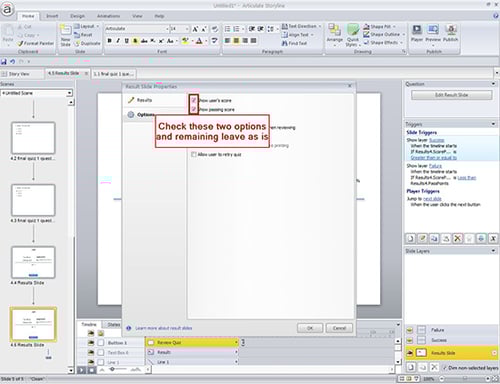500x384 pixels.
Task: Click OK in Result Slide Properties
Action: tap(310, 328)
